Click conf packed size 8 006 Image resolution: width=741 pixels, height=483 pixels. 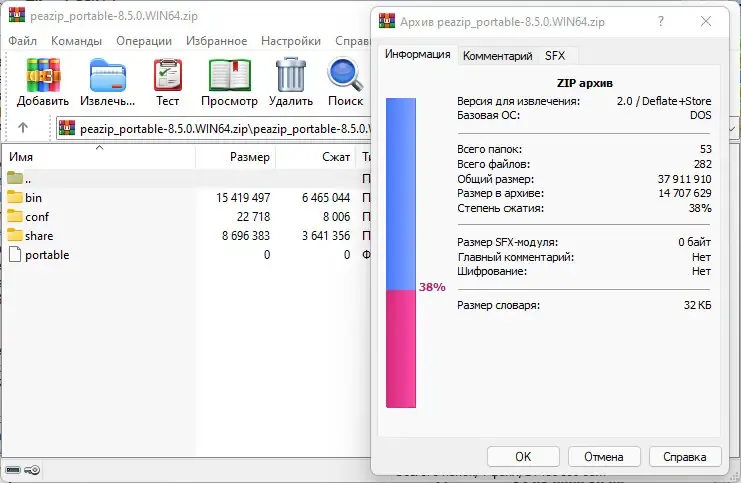[336, 216]
